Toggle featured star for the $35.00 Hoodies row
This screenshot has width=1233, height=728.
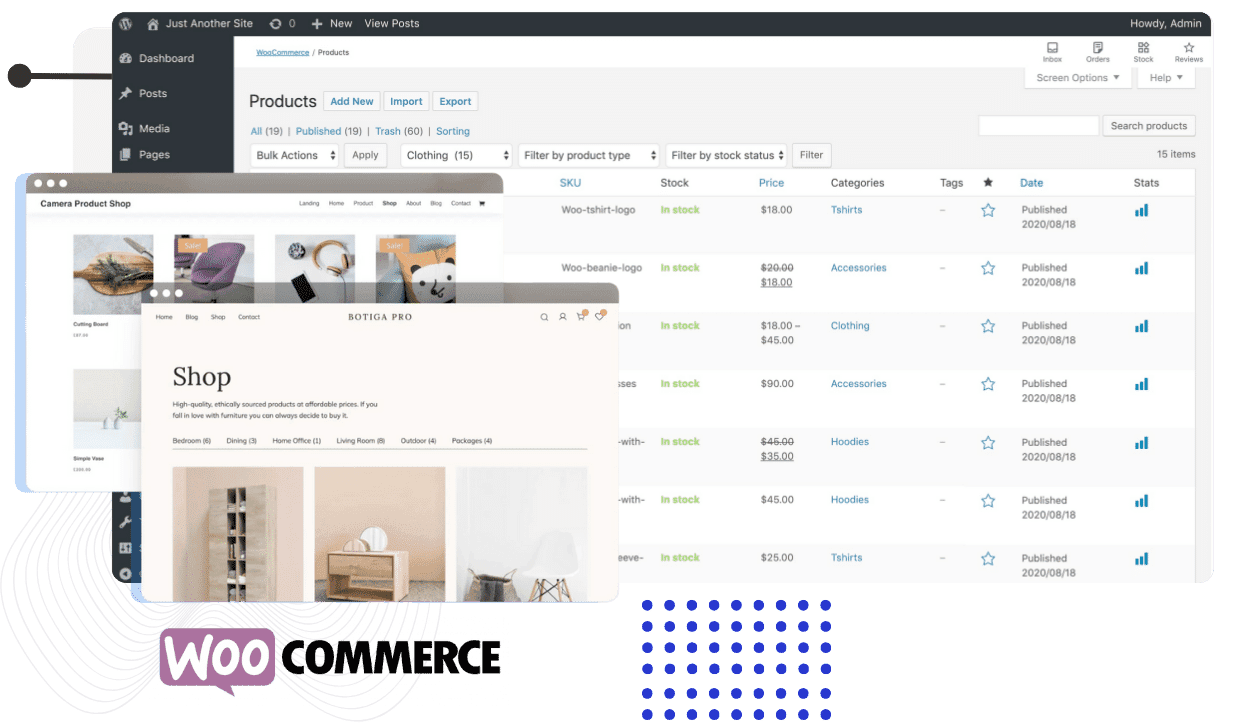988,442
